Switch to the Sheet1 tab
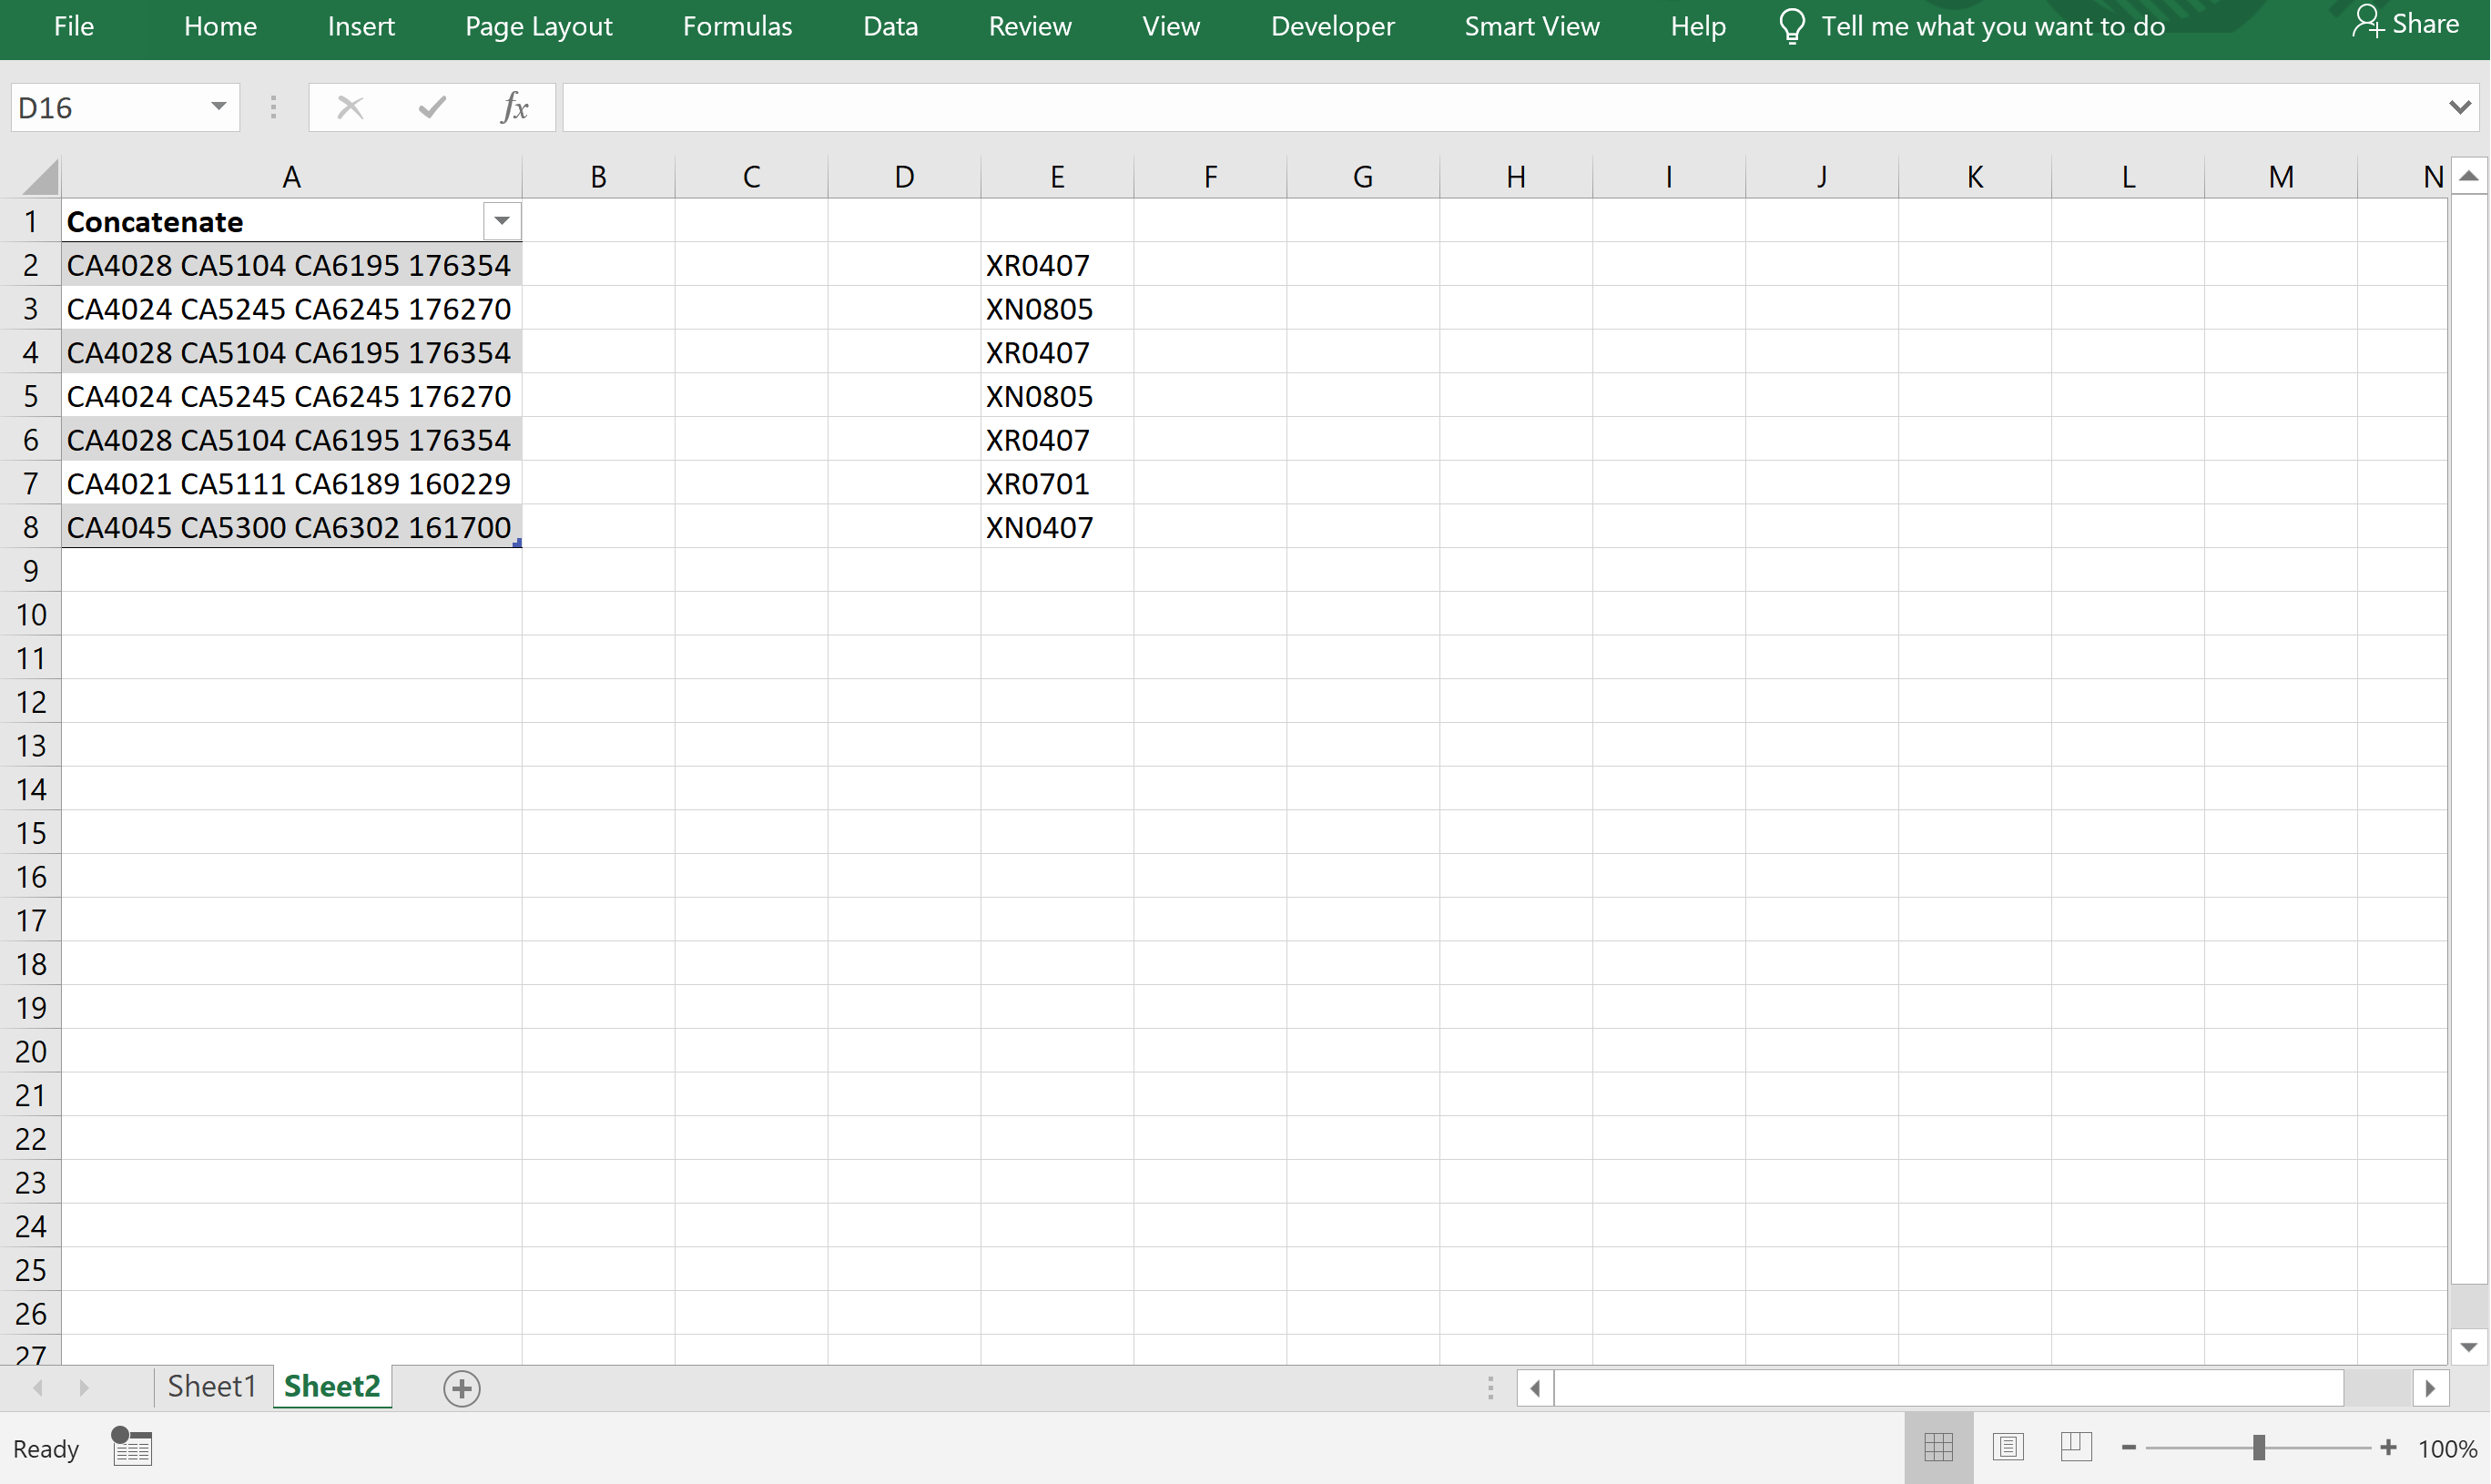This screenshot has width=2491, height=1484. point(212,1386)
